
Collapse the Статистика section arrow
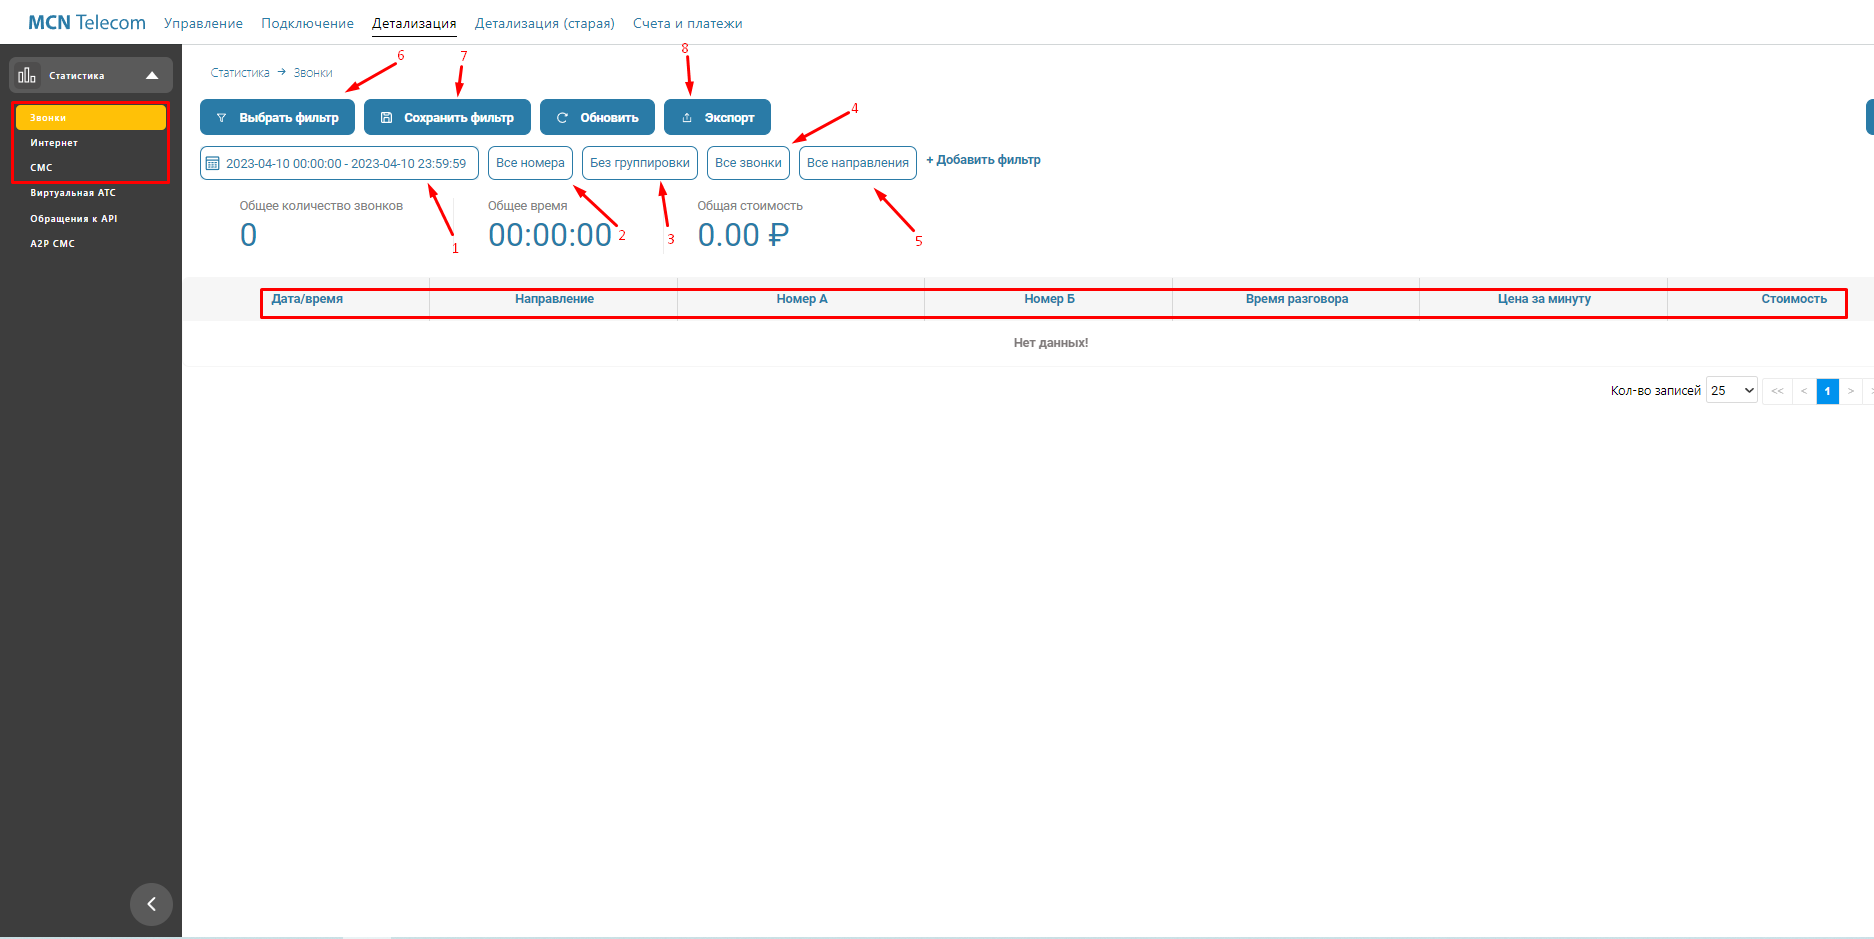coord(152,76)
